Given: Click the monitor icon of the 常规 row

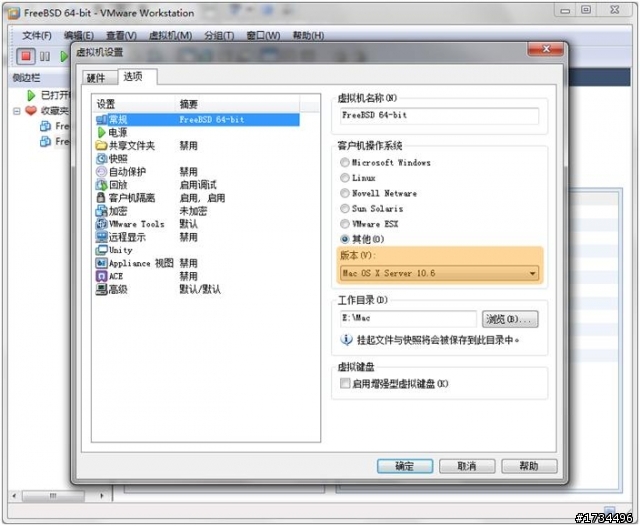Looking at the screenshot, I should pos(101,120).
